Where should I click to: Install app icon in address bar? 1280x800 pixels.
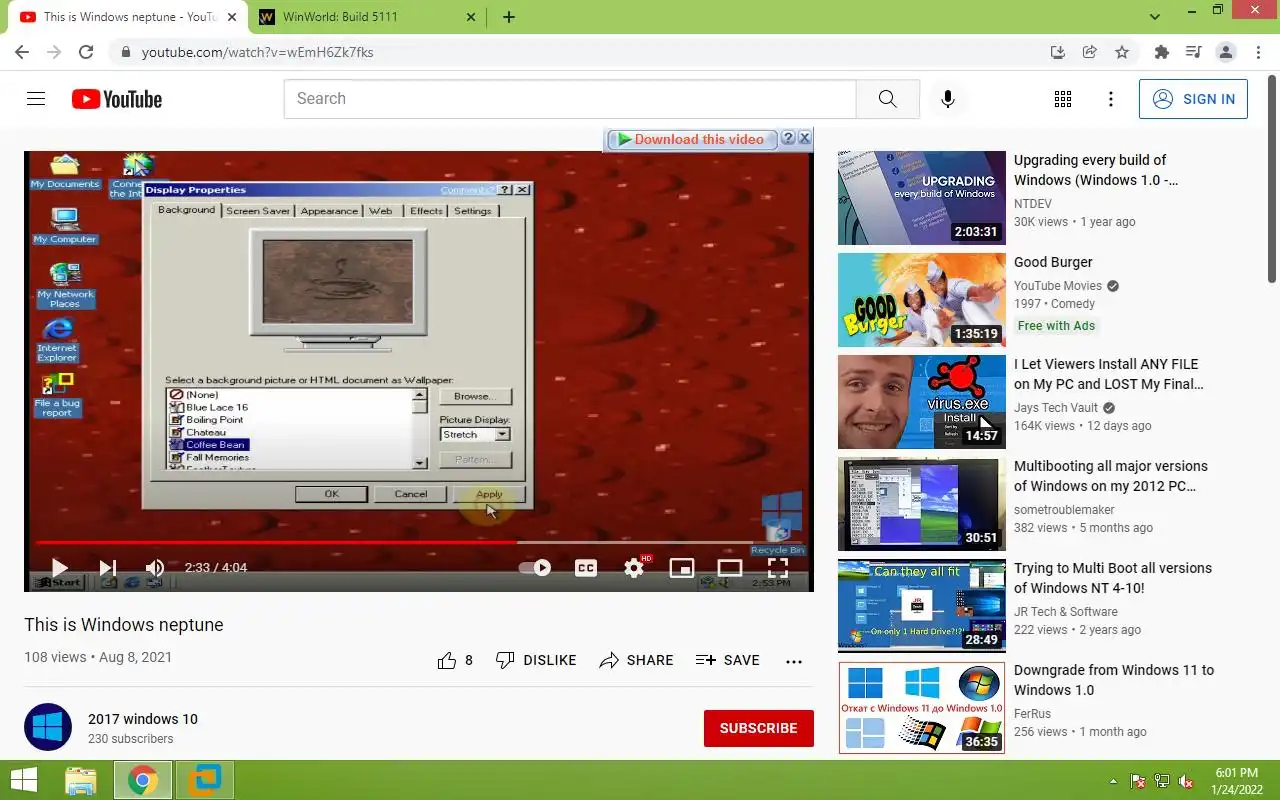point(1058,52)
